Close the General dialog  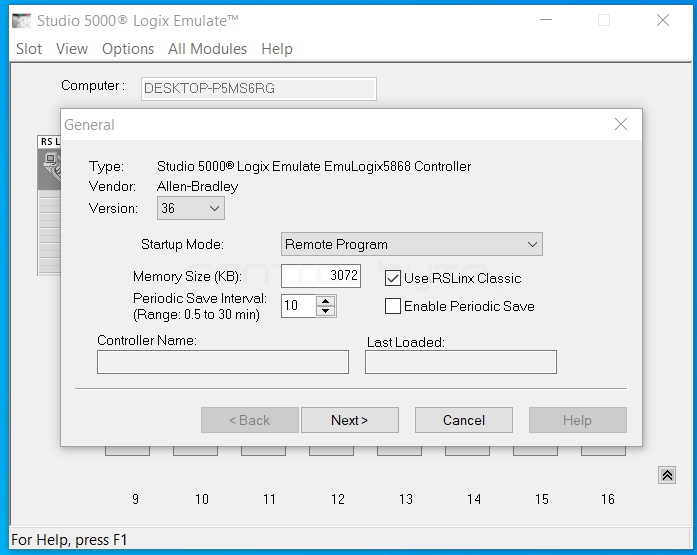[x=621, y=124]
